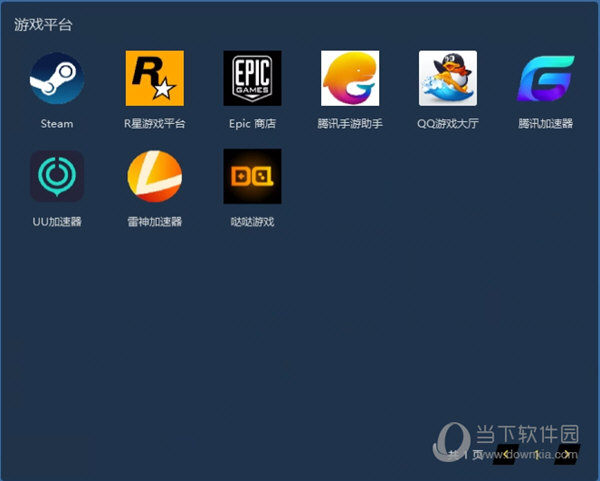Viewport: 600px width, 481px height.
Task: Launch the Tencent accelerator G icon
Action: pyautogui.click(x=546, y=78)
